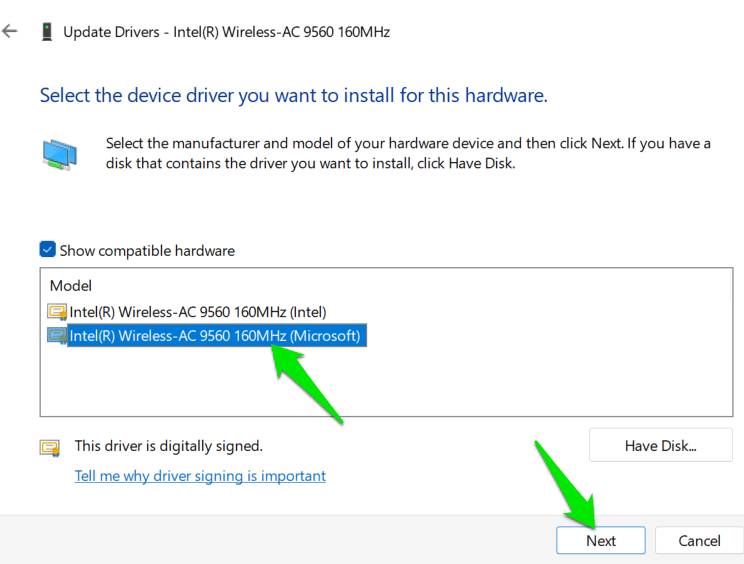Open 'Tell me why driver signing is important'
This screenshot has height=564, width=744.
pyautogui.click(x=200, y=476)
